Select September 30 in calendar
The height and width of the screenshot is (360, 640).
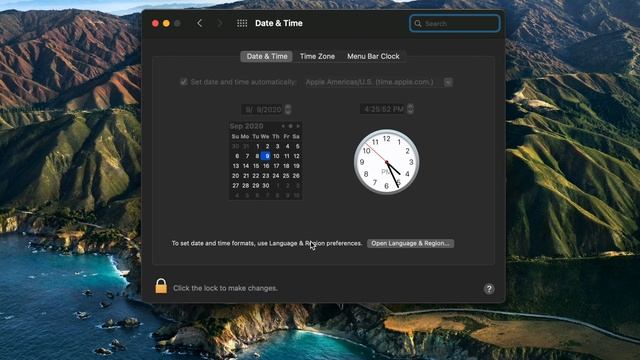click(266, 185)
